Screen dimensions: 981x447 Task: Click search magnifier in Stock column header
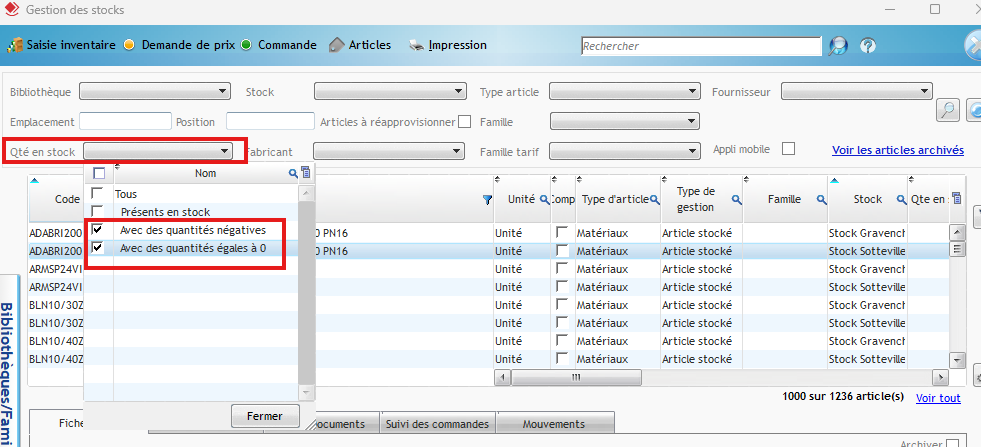click(x=902, y=200)
